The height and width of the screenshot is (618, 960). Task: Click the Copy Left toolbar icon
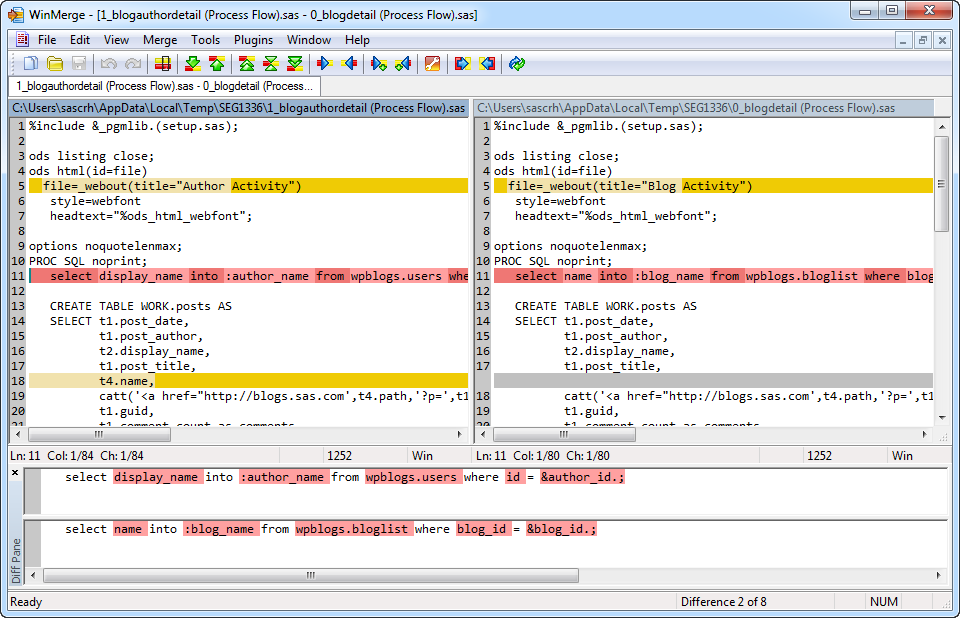[349, 64]
